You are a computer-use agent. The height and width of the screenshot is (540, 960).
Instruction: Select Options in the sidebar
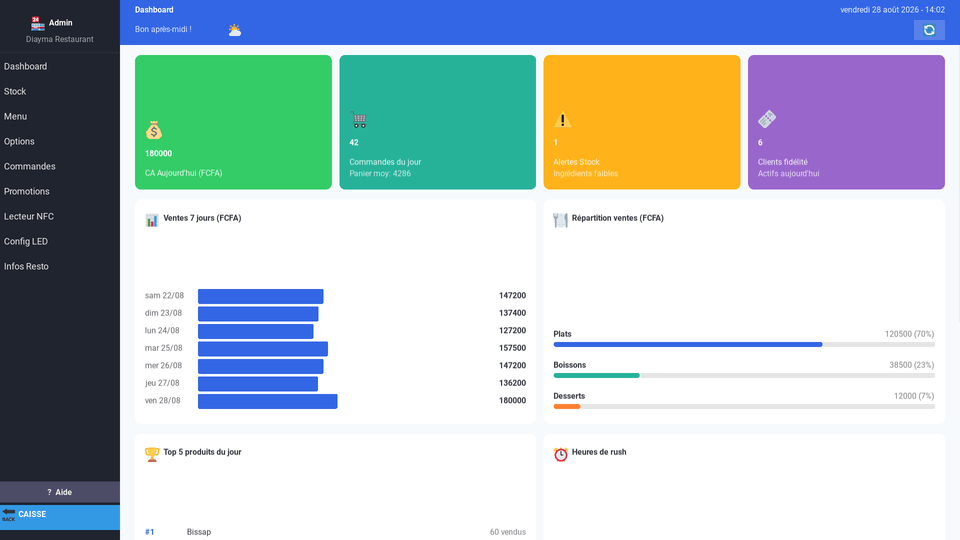pyautogui.click(x=60, y=141)
